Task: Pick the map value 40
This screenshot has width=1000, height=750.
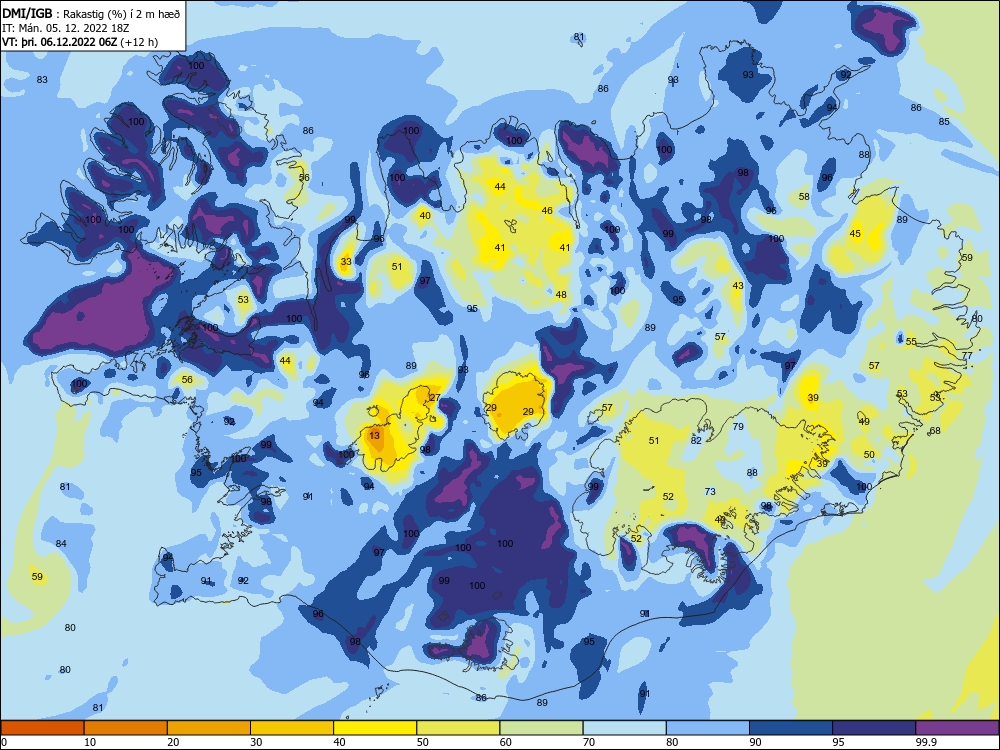Action: tap(425, 216)
